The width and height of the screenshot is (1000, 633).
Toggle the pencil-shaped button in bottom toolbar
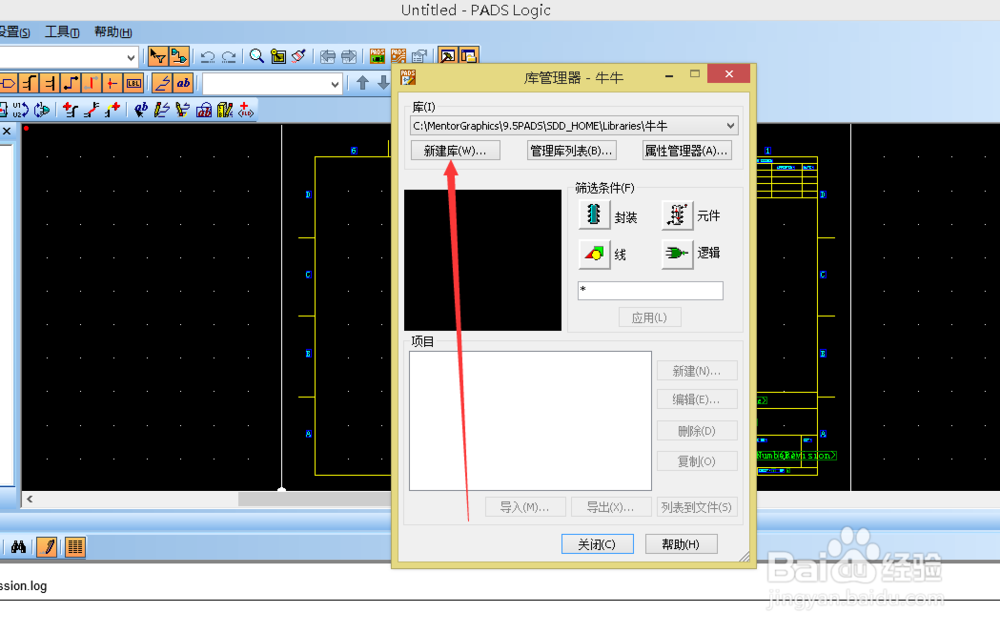46,547
